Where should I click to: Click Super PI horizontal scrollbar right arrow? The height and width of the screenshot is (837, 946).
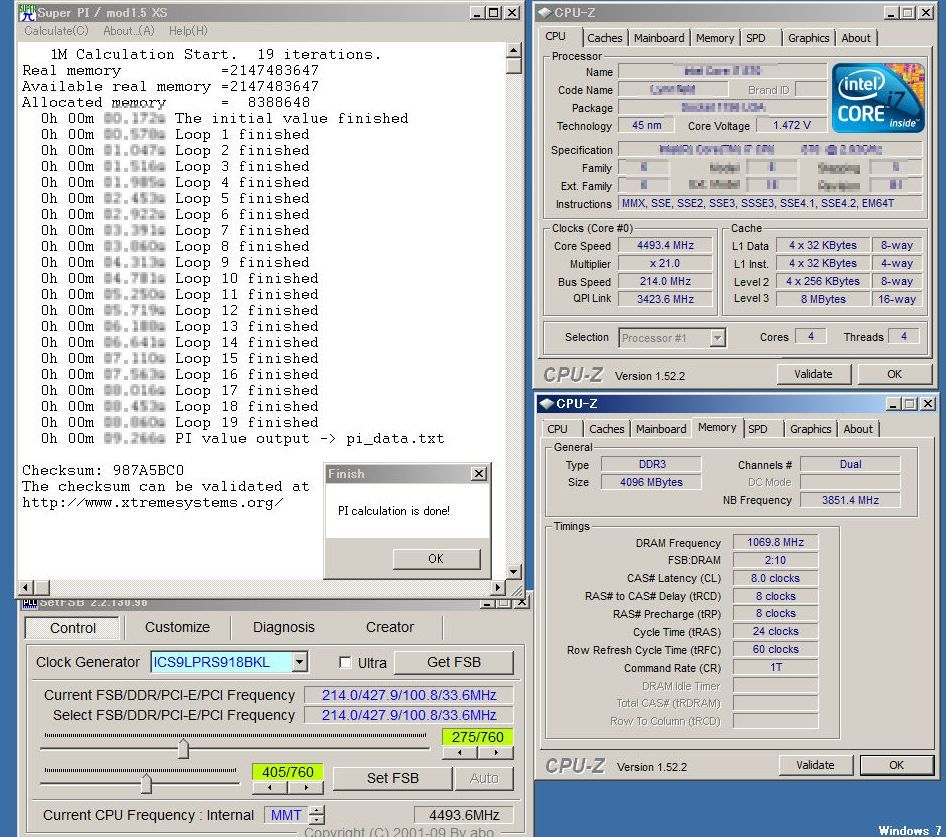click(498, 587)
